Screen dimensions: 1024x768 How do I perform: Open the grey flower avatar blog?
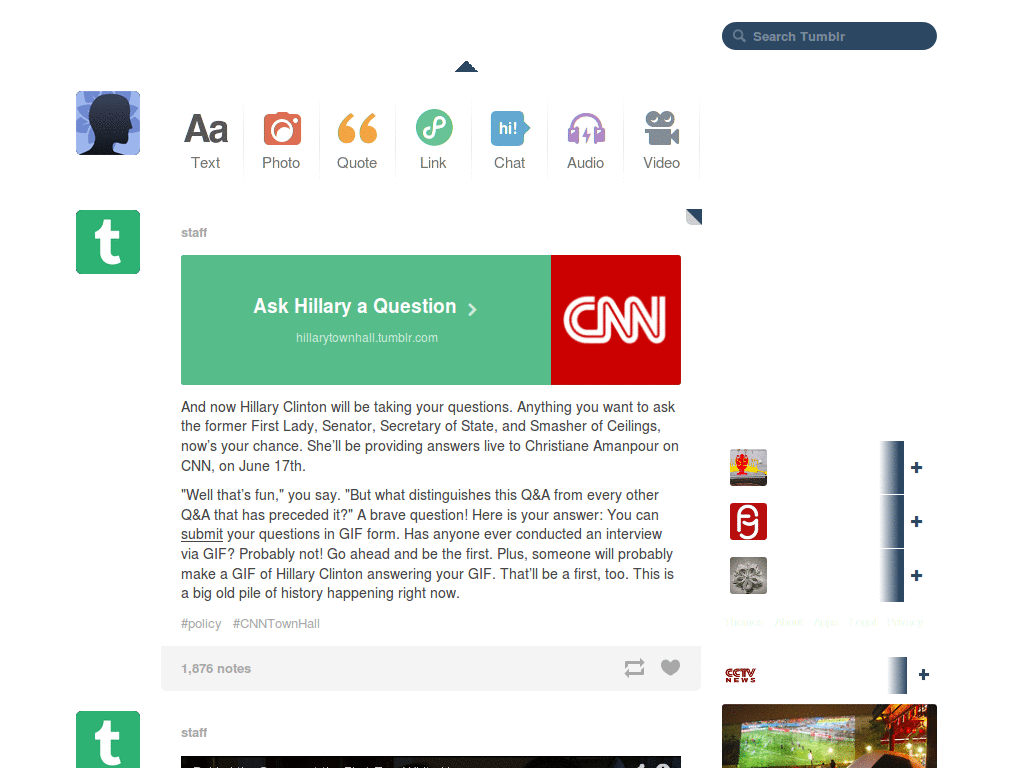pos(748,575)
